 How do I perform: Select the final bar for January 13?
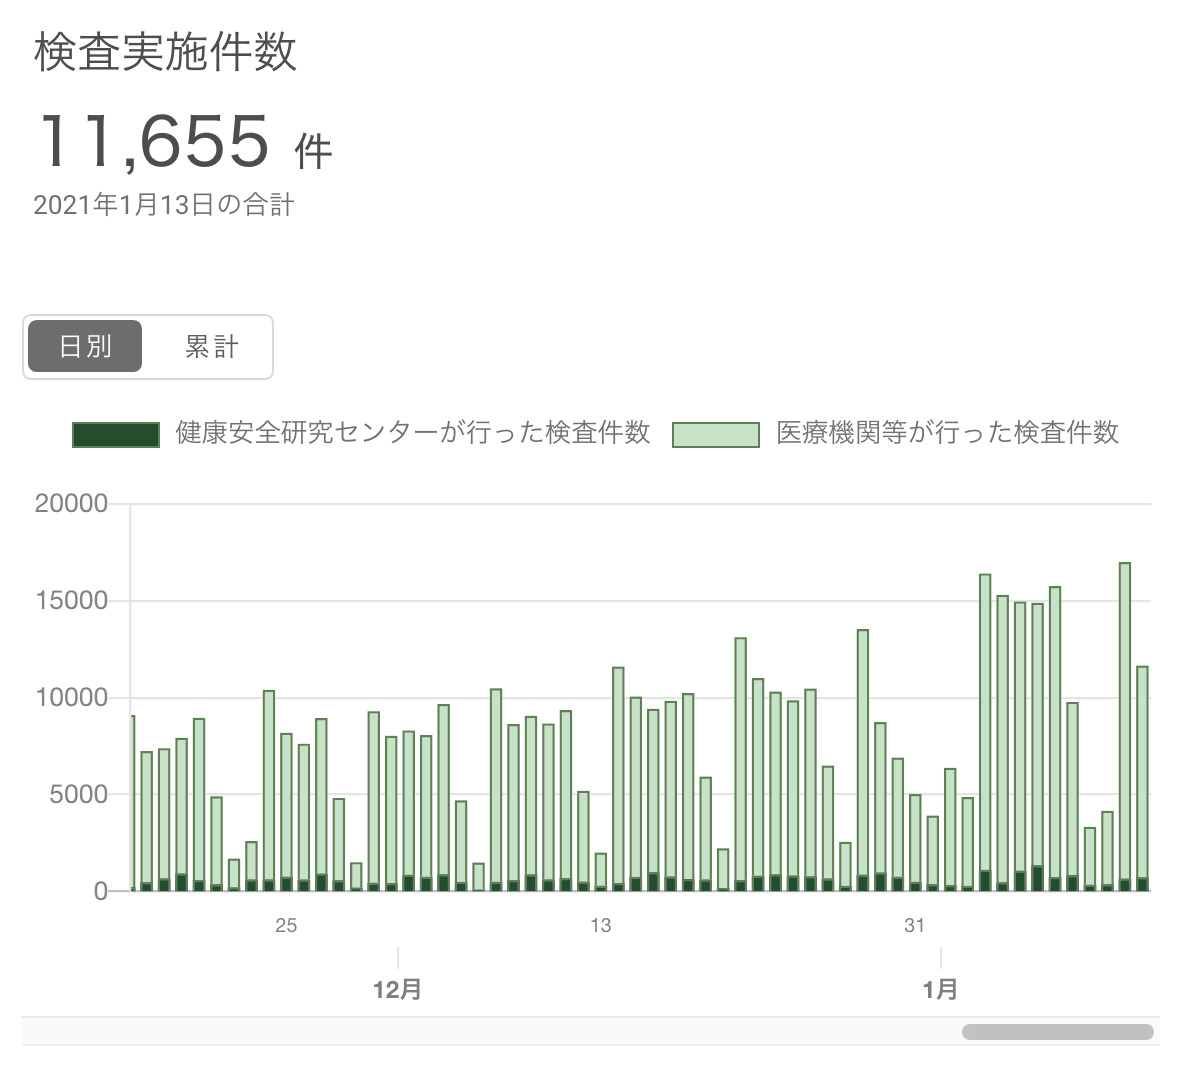(1142, 778)
